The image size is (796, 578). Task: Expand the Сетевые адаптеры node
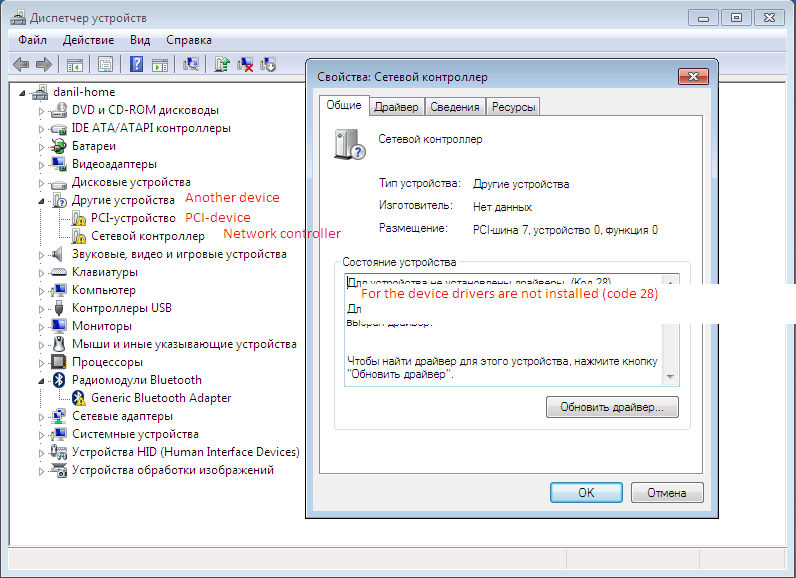pyautogui.click(x=41, y=417)
